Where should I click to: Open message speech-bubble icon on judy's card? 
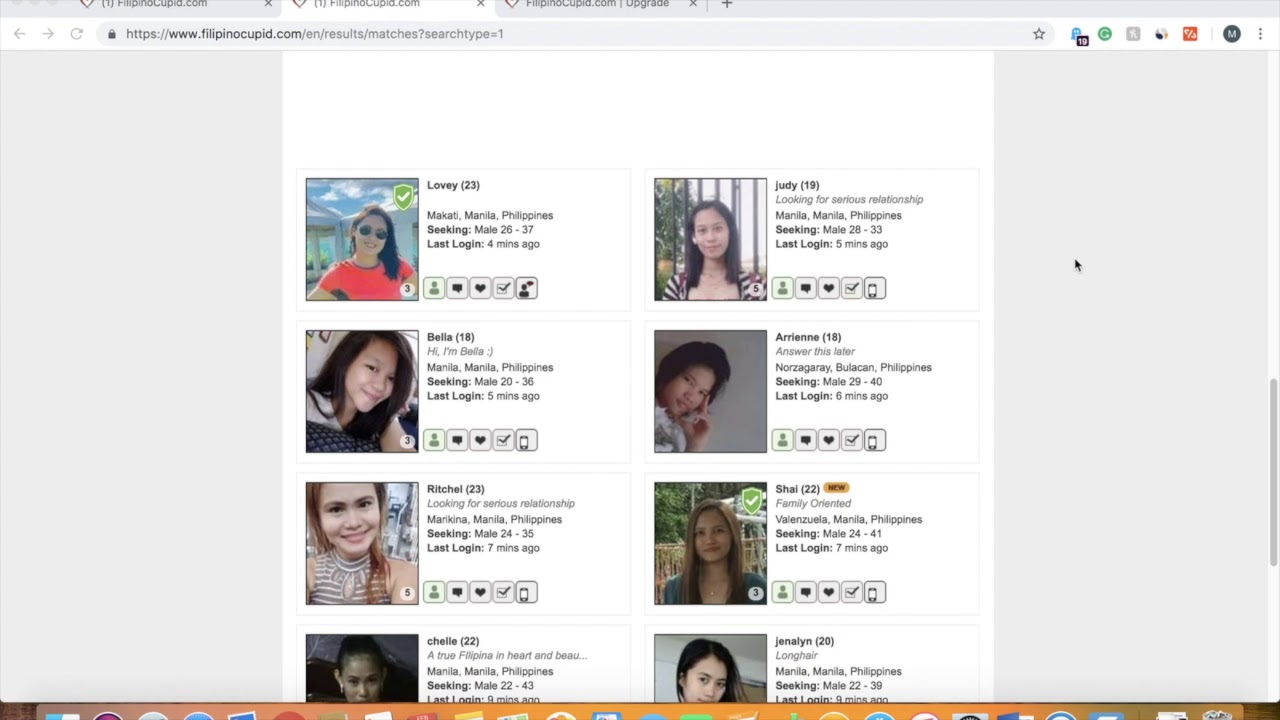click(x=805, y=288)
